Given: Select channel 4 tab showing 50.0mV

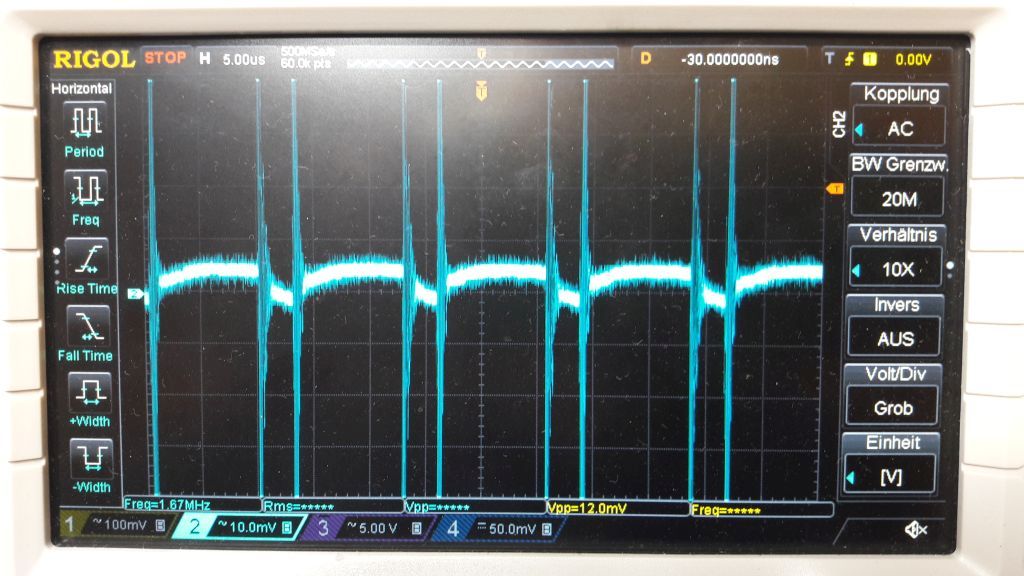Looking at the screenshot, I should pos(496,528).
